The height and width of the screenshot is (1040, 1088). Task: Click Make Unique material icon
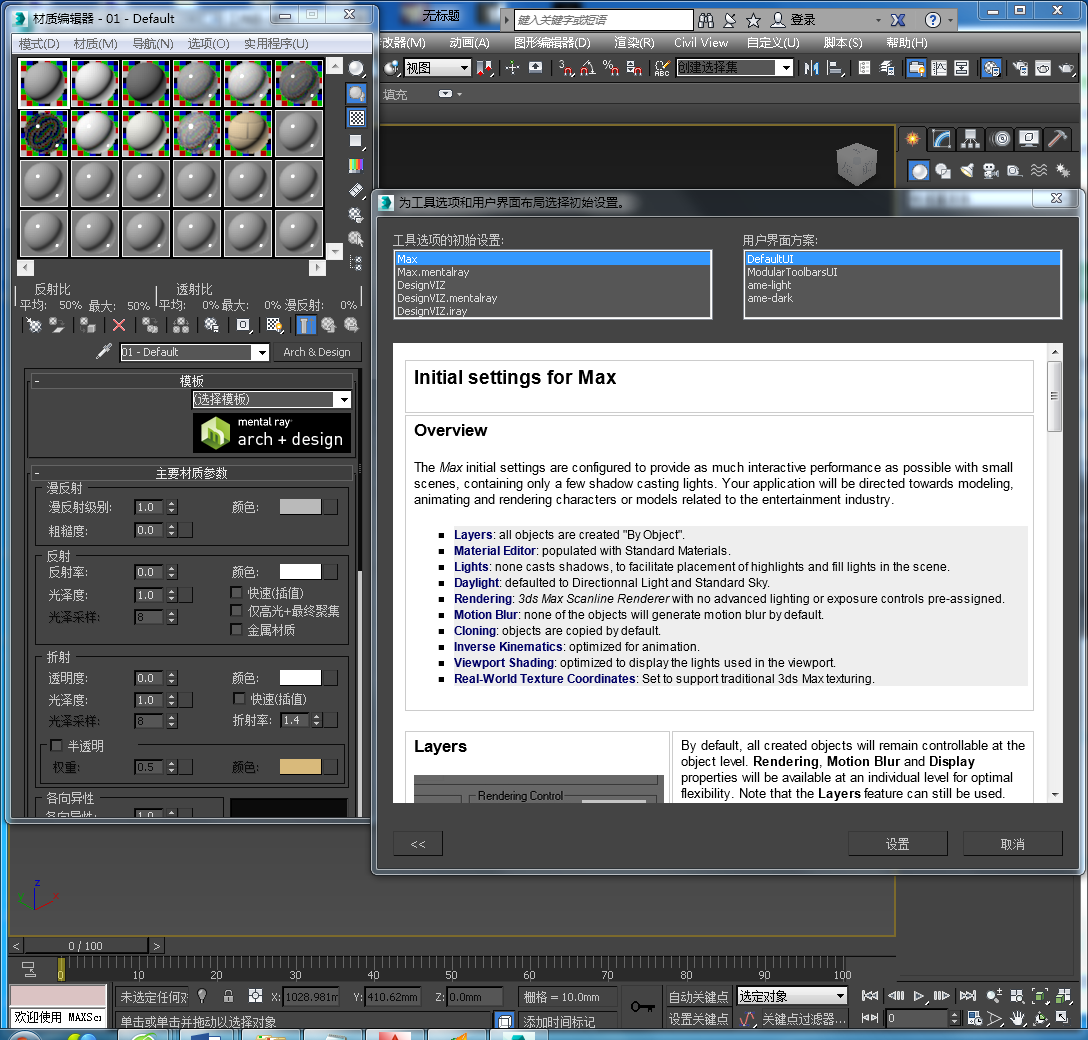(181, 325)
